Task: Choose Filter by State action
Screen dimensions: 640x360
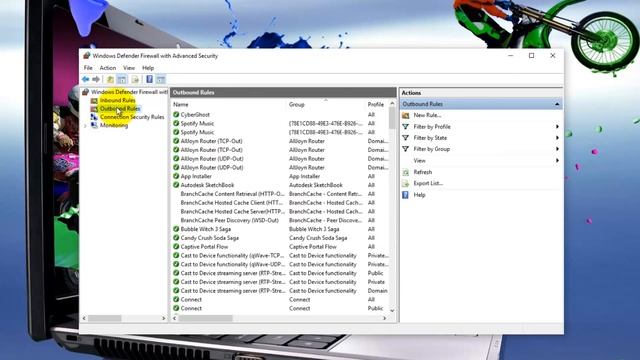Action: coord(430,138)
